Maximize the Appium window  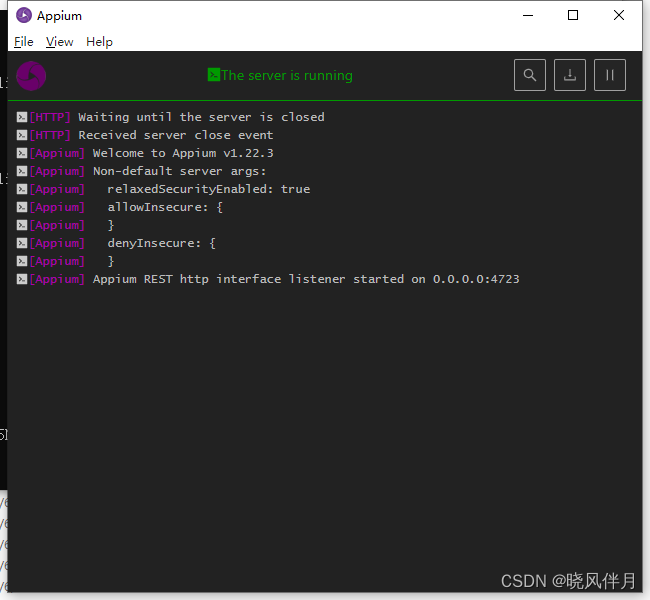coord(573,15)
